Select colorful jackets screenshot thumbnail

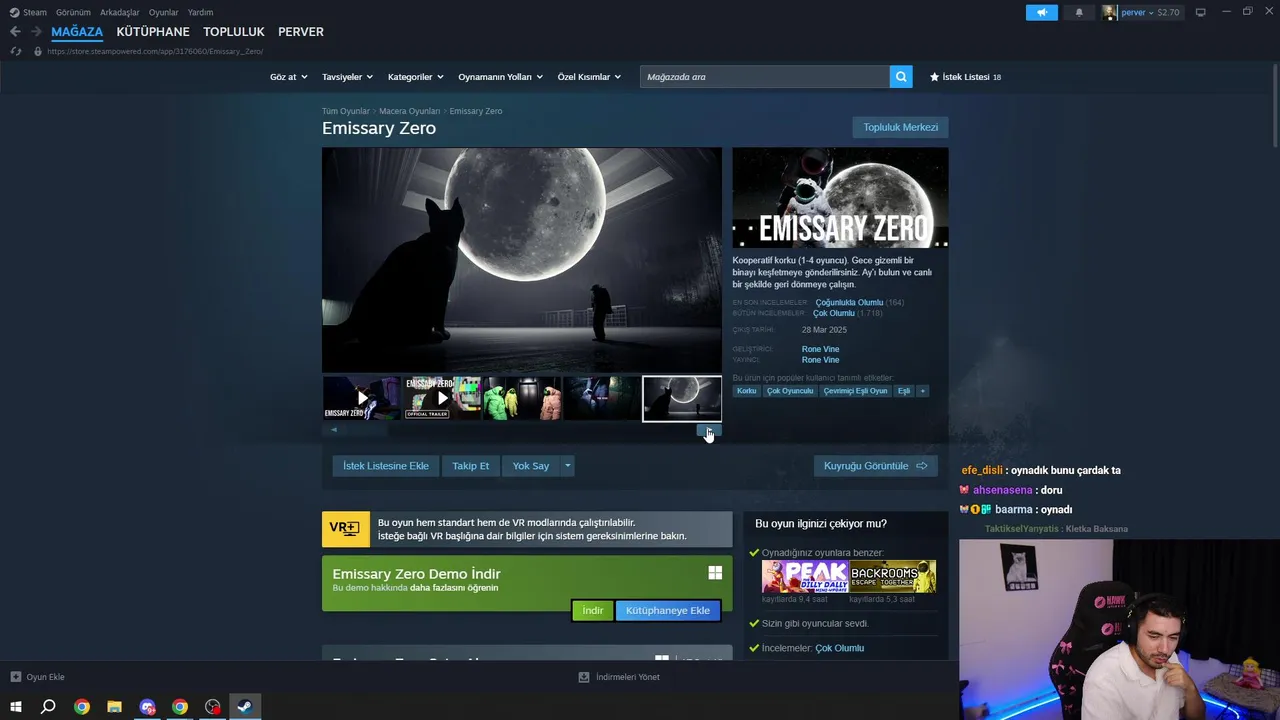521,398
